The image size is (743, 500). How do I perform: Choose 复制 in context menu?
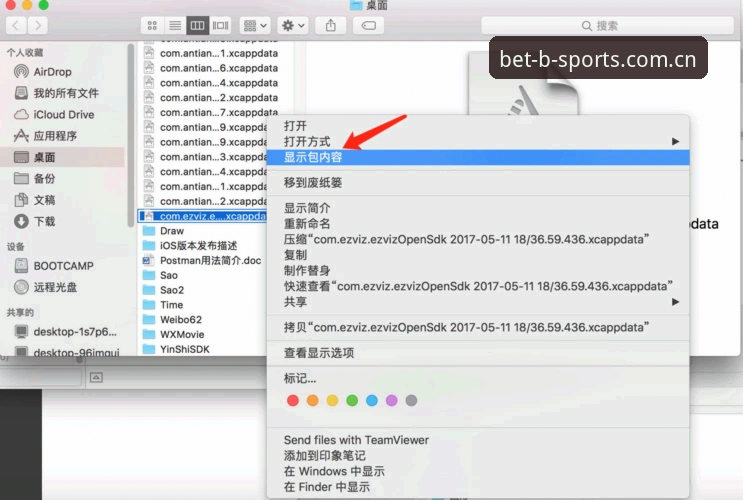coord(478,255)
